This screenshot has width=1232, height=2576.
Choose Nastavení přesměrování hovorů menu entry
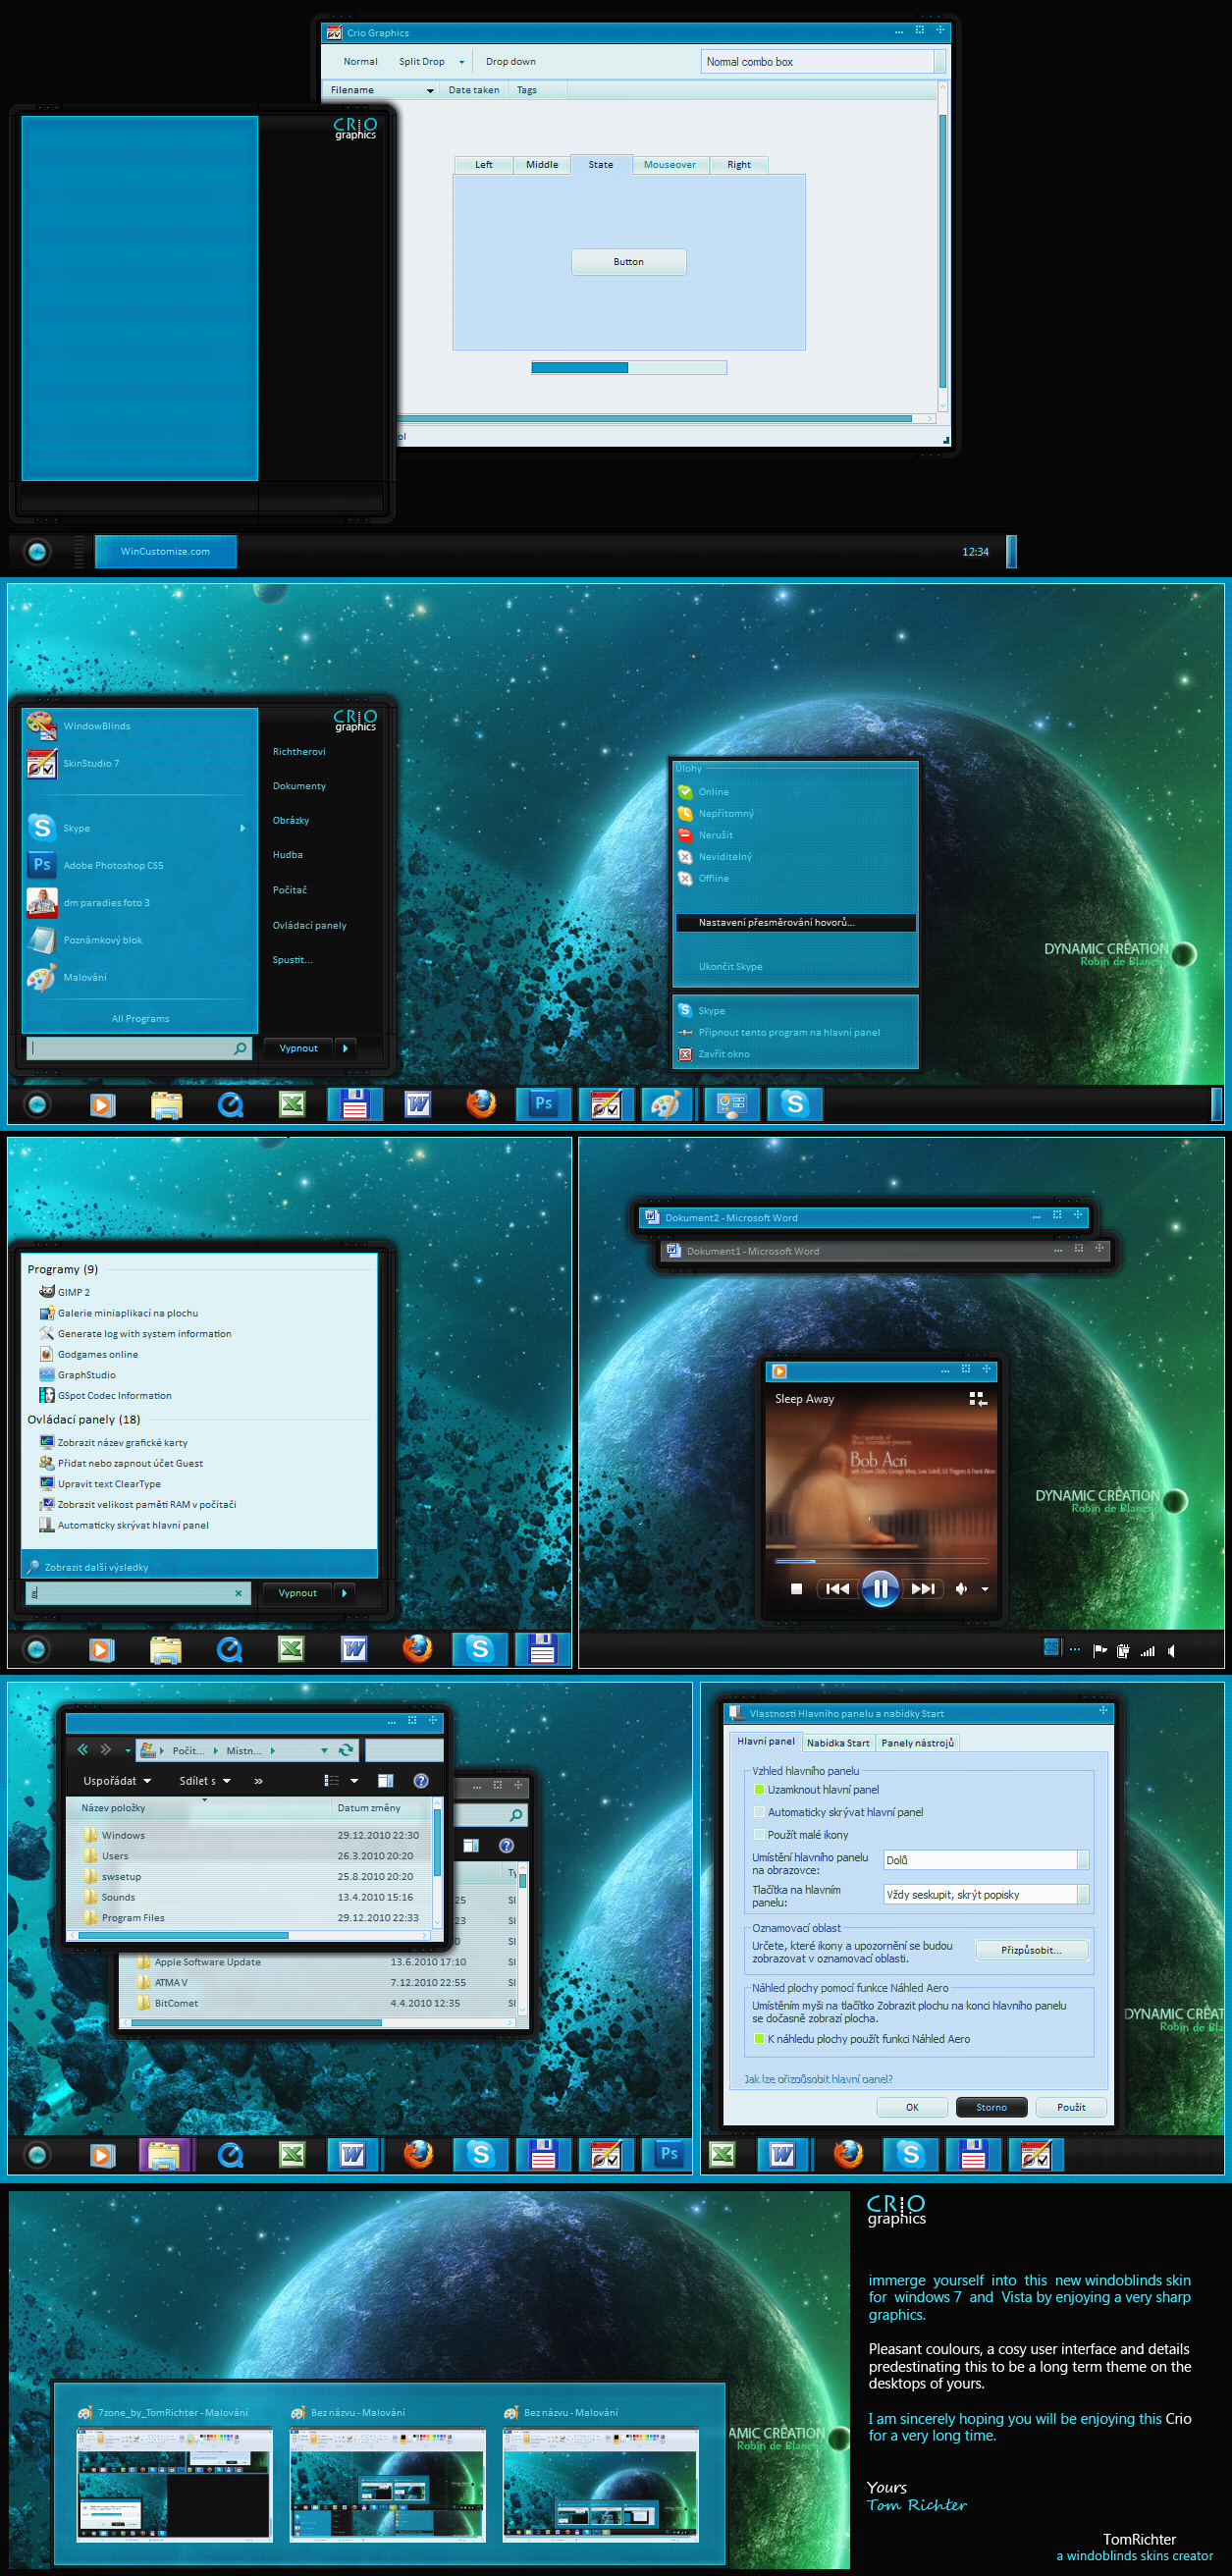pos(795,922)
